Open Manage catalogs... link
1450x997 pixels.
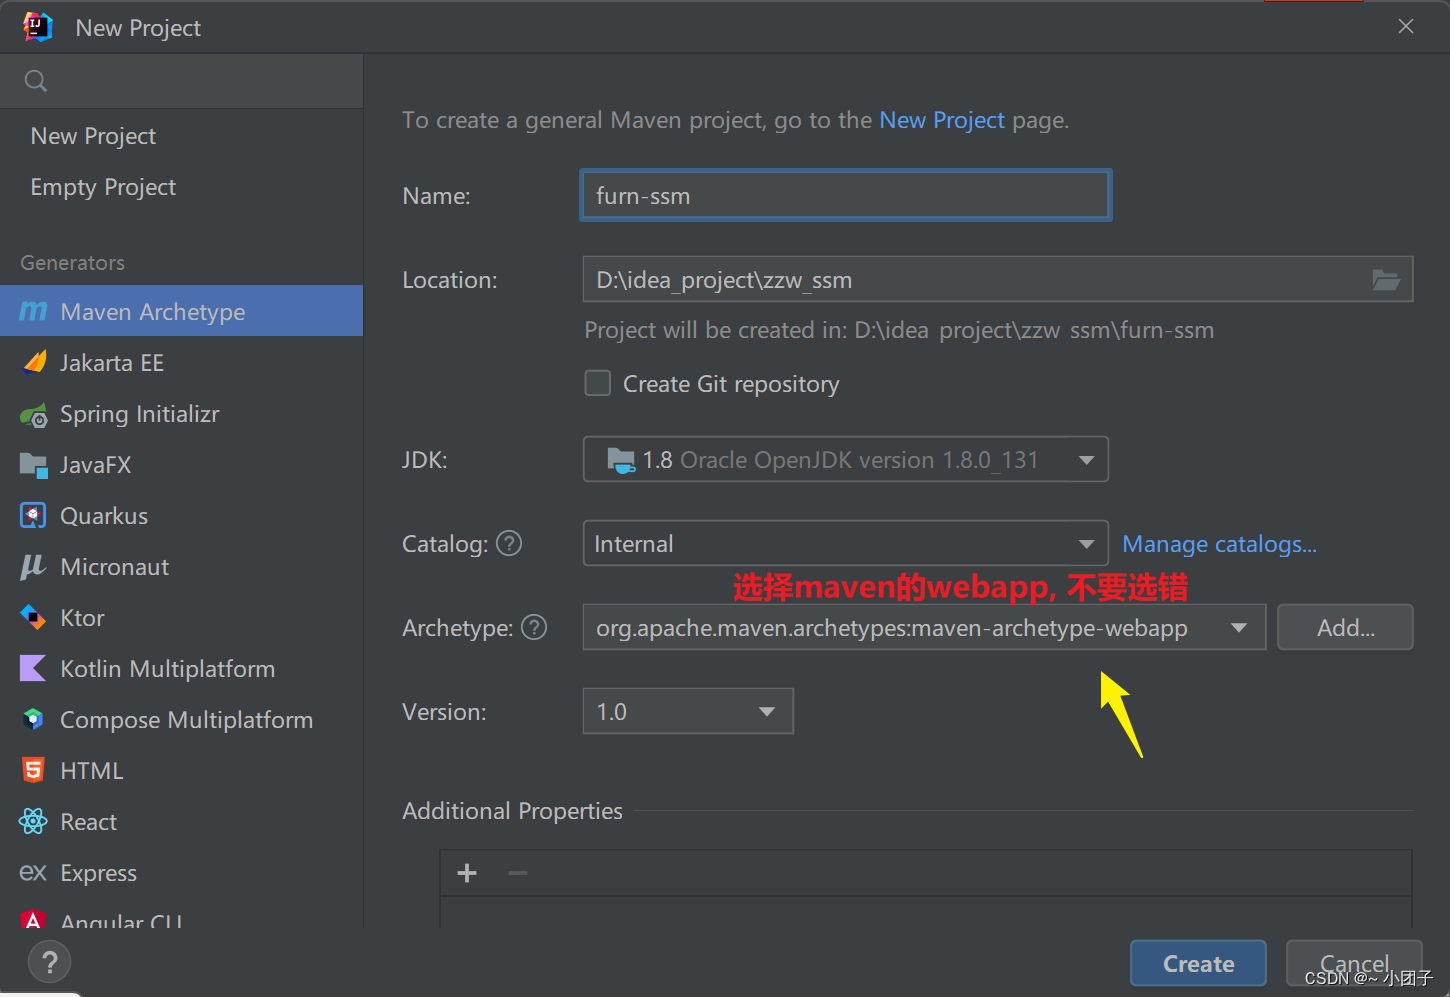click(1219, 544)
